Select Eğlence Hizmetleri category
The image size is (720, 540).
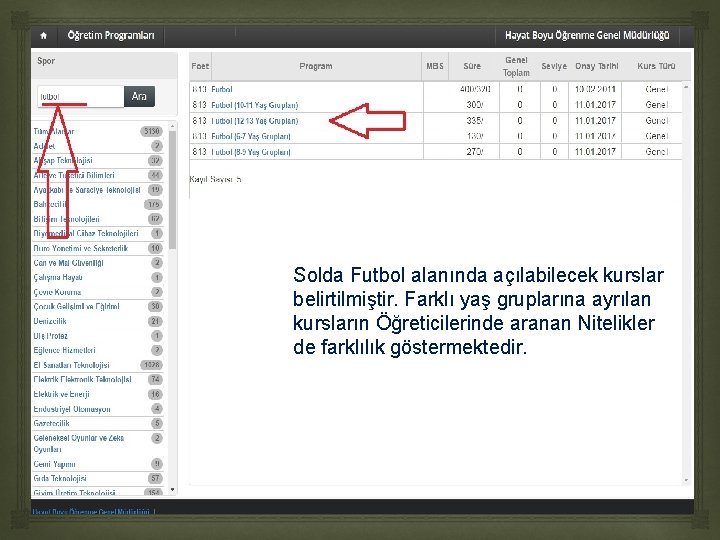(64, 350)
